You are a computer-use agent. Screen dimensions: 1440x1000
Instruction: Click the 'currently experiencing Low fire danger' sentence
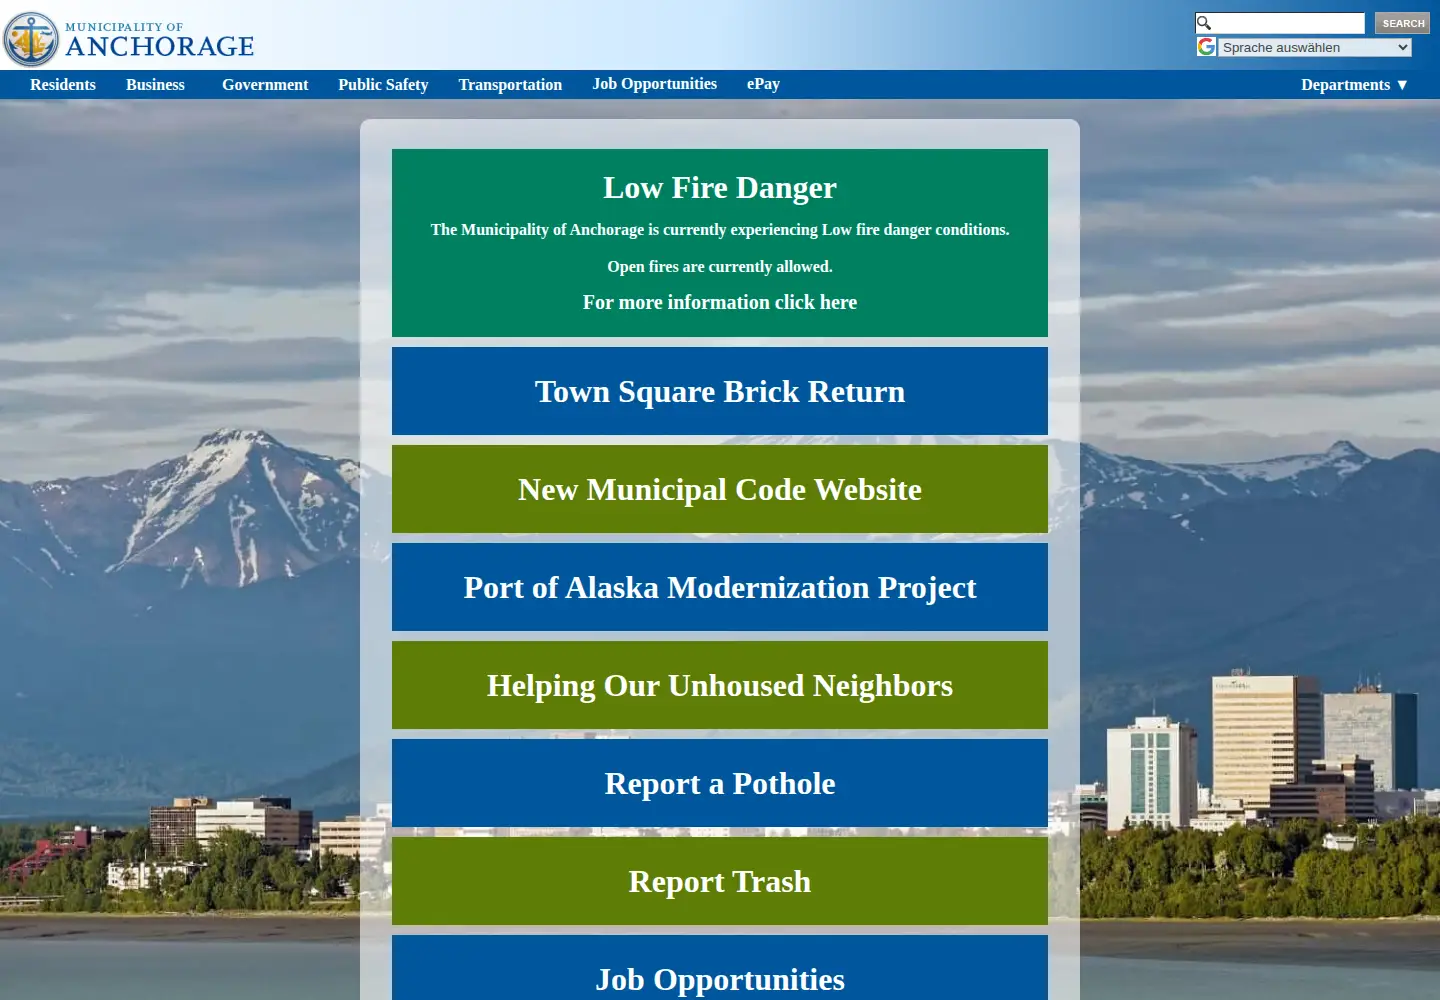click(x=720, y=230)
